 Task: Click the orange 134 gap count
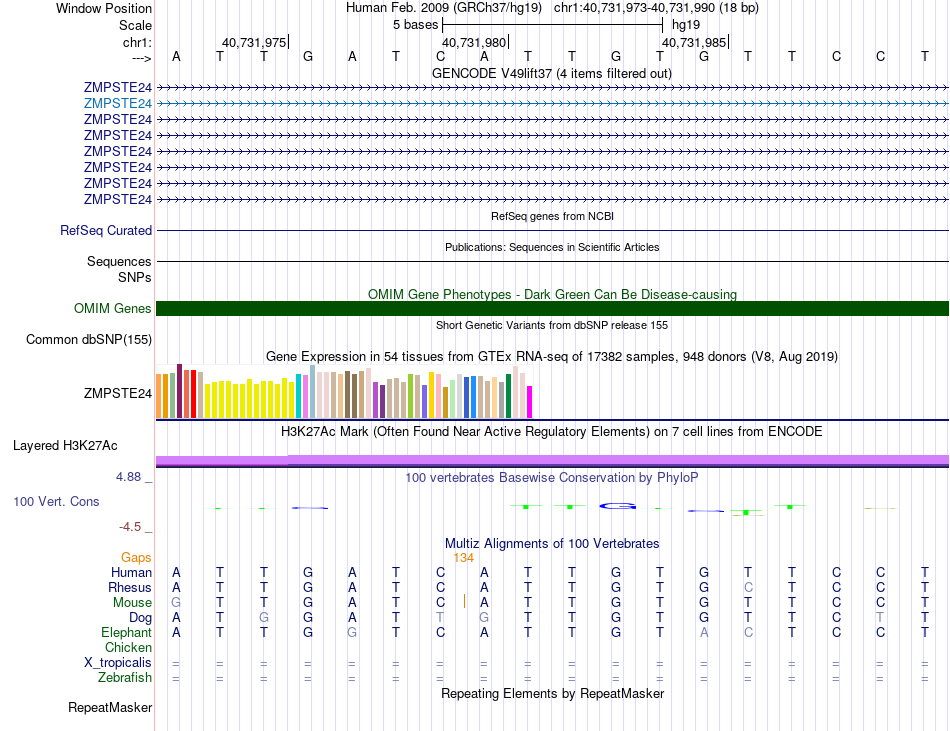[x=463, y=558]
